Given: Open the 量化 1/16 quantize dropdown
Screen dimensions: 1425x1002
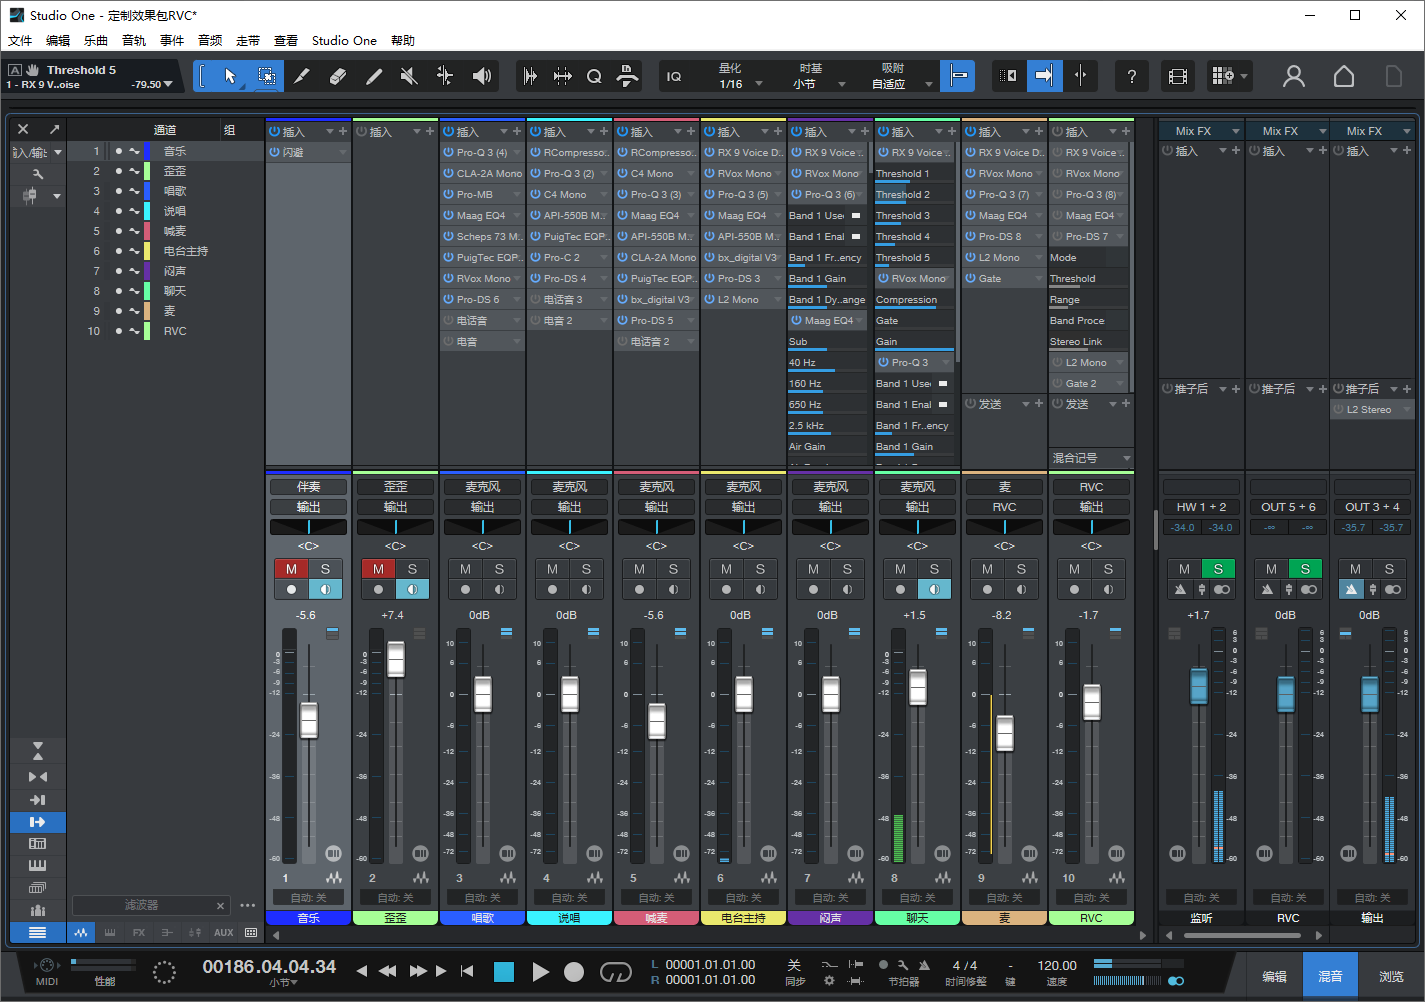Looking at the screenshot, I should coord(740,77).
